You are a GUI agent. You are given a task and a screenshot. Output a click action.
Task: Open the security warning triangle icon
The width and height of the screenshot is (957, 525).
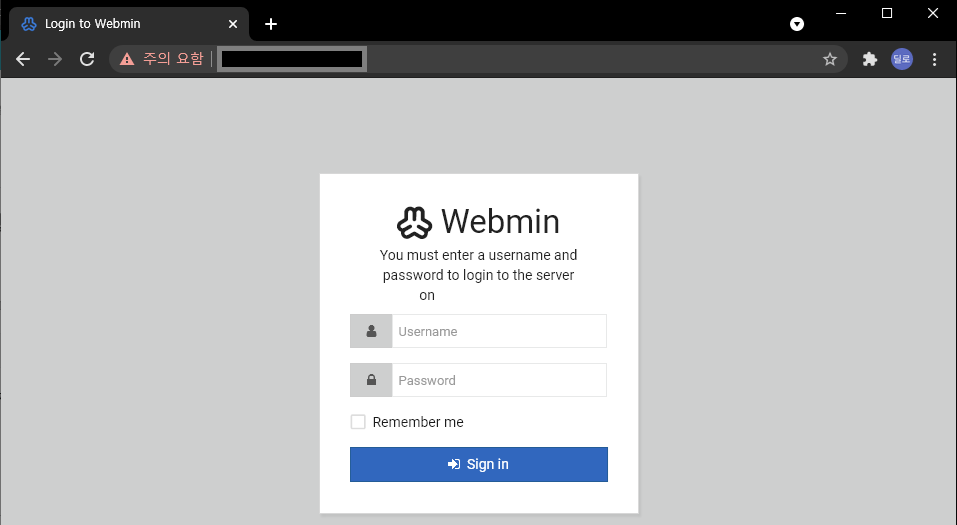click(127, 59)
